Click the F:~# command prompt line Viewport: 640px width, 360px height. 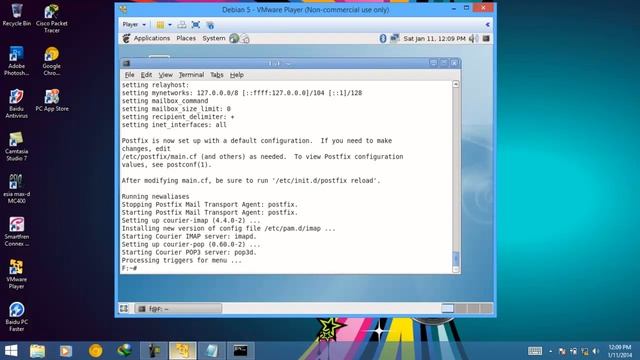pos(129,268)
